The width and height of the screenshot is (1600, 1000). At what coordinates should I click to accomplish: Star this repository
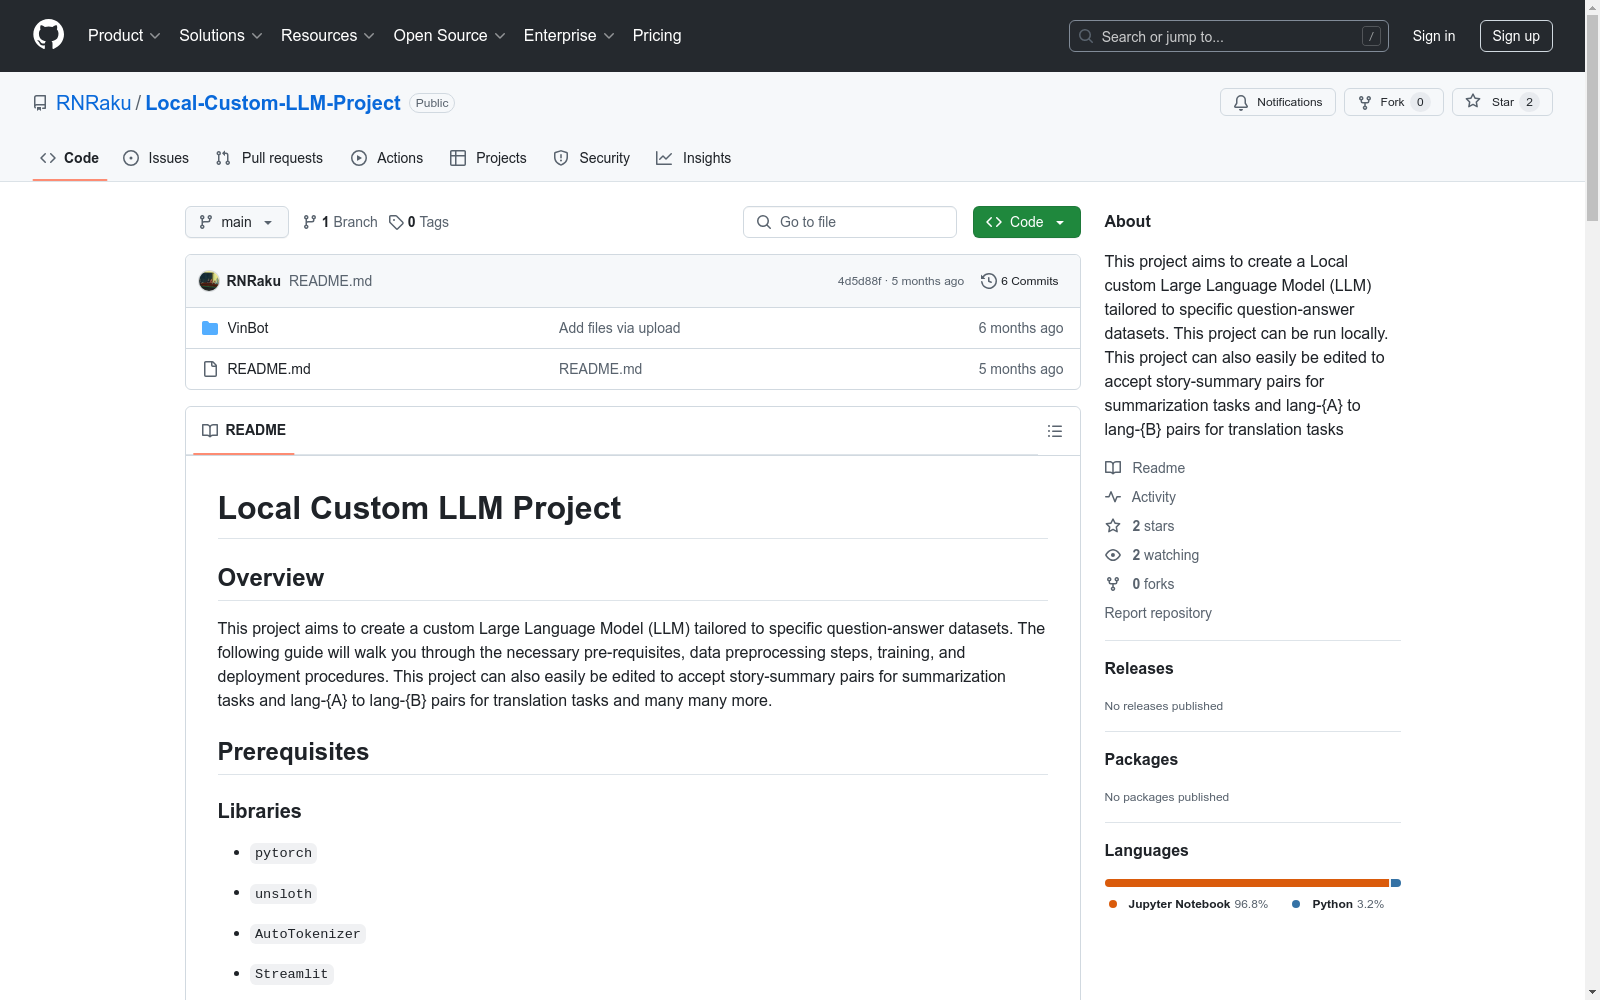tap(1502, 102)
